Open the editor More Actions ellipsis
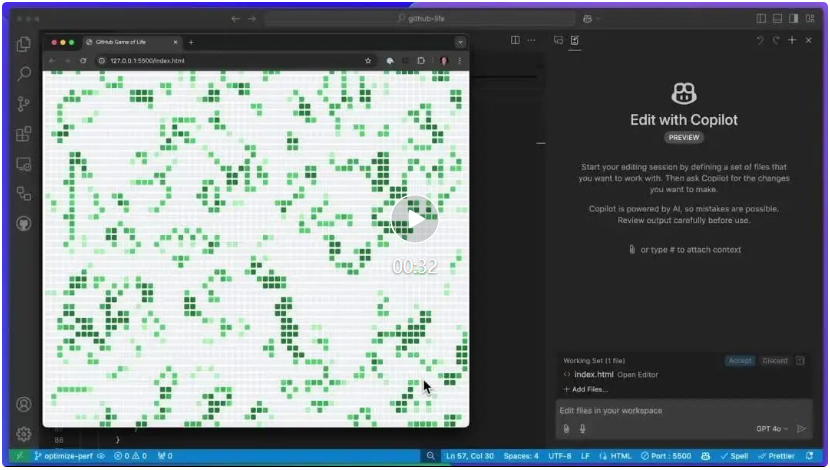830x470 pixels. [x=531, y=40]
